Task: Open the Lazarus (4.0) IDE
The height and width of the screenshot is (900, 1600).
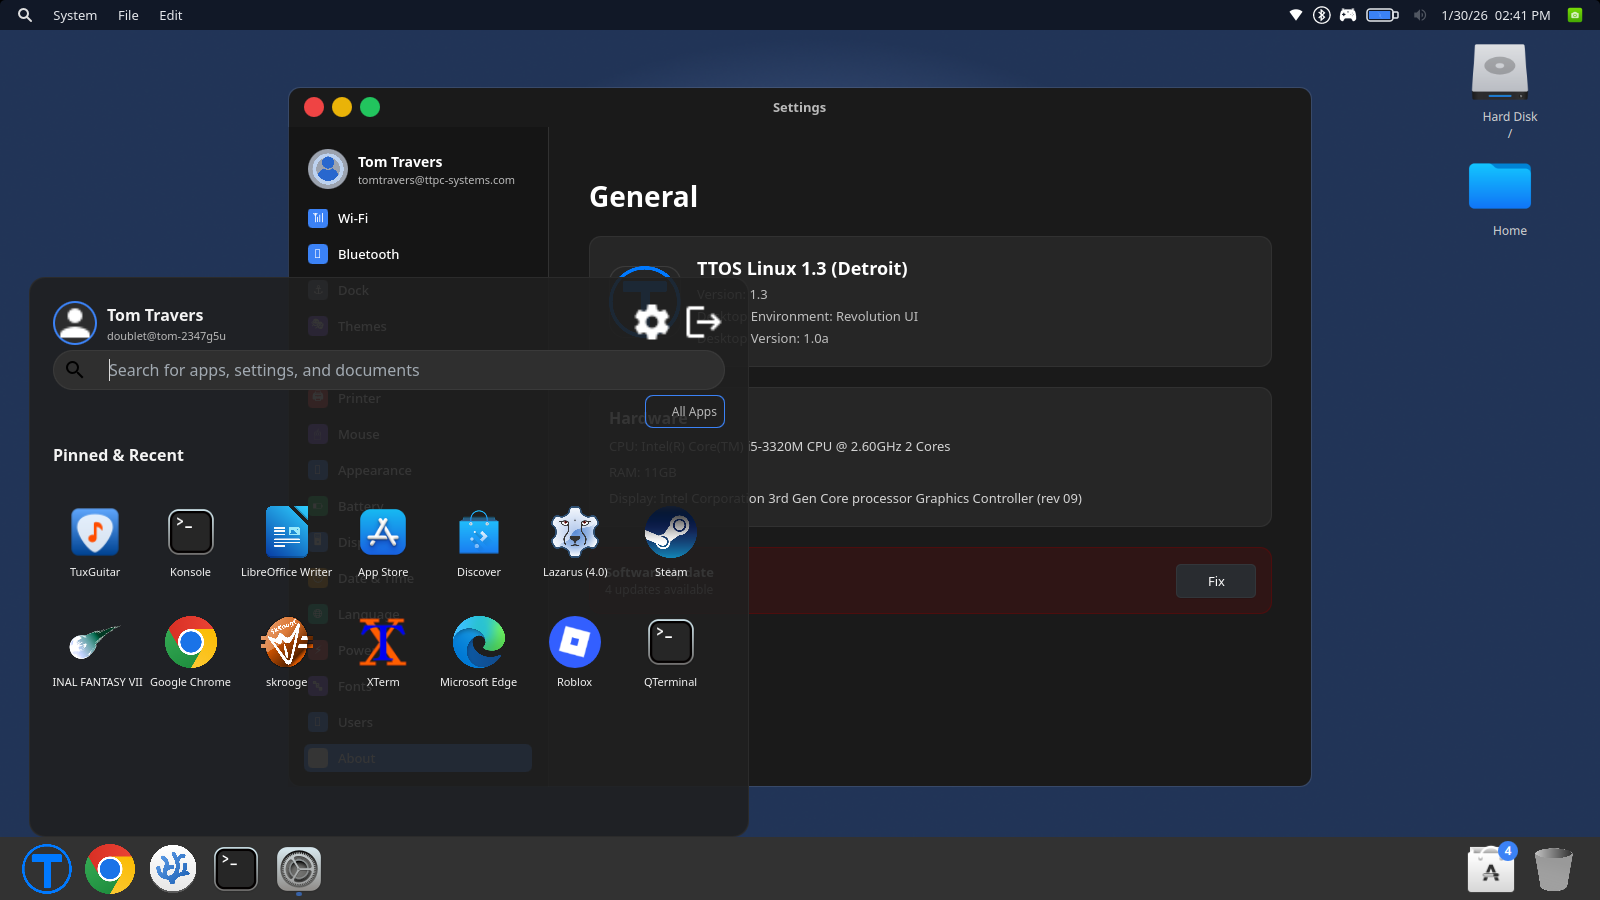Action: [575, 532]
